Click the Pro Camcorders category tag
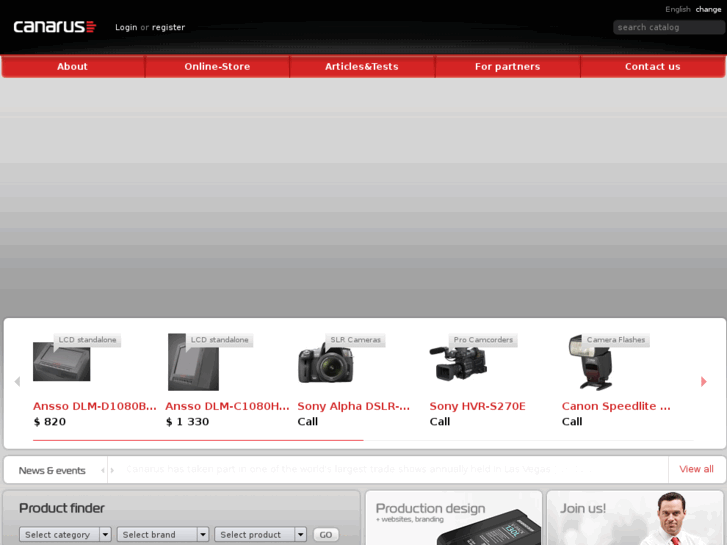 click(x=483, y=340)
